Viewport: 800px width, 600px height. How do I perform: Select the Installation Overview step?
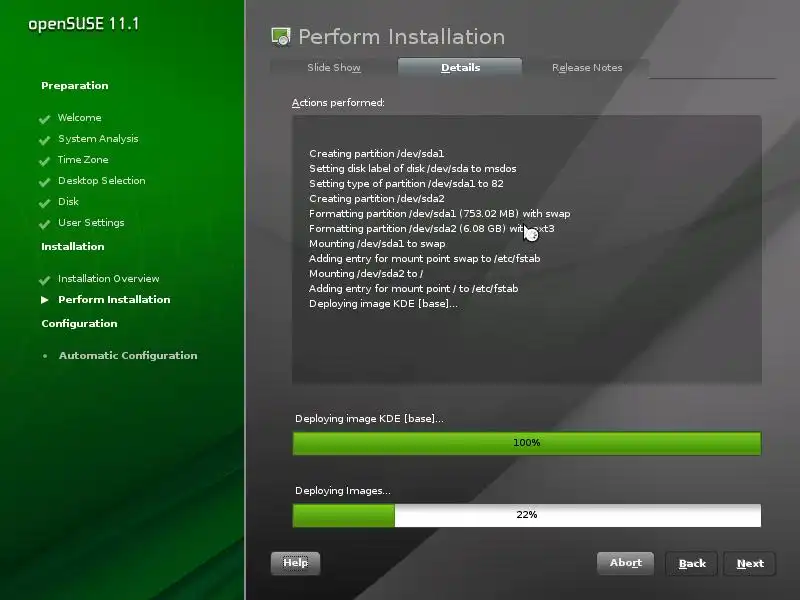pos(109,279)
